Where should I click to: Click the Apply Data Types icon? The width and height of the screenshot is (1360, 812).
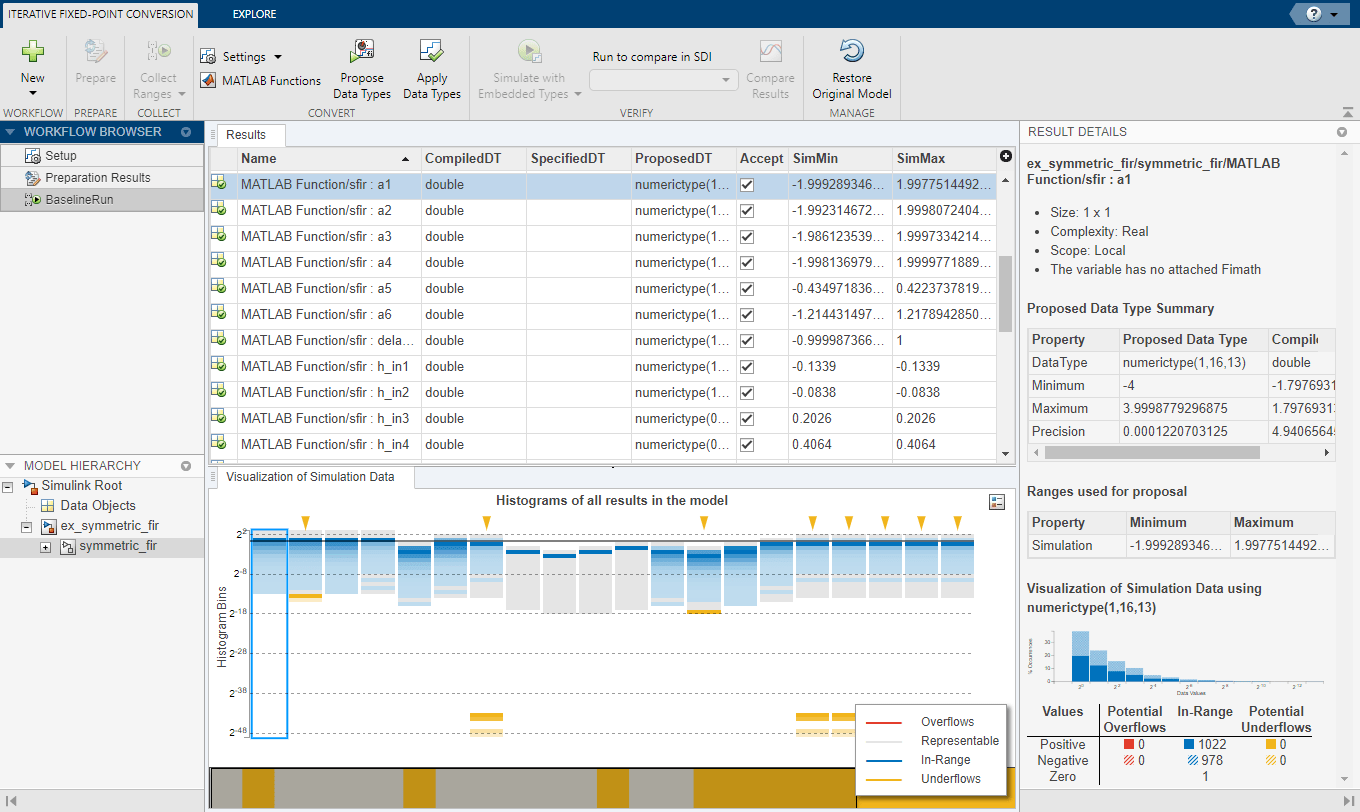pyautogui.click(x=432, y=53)
